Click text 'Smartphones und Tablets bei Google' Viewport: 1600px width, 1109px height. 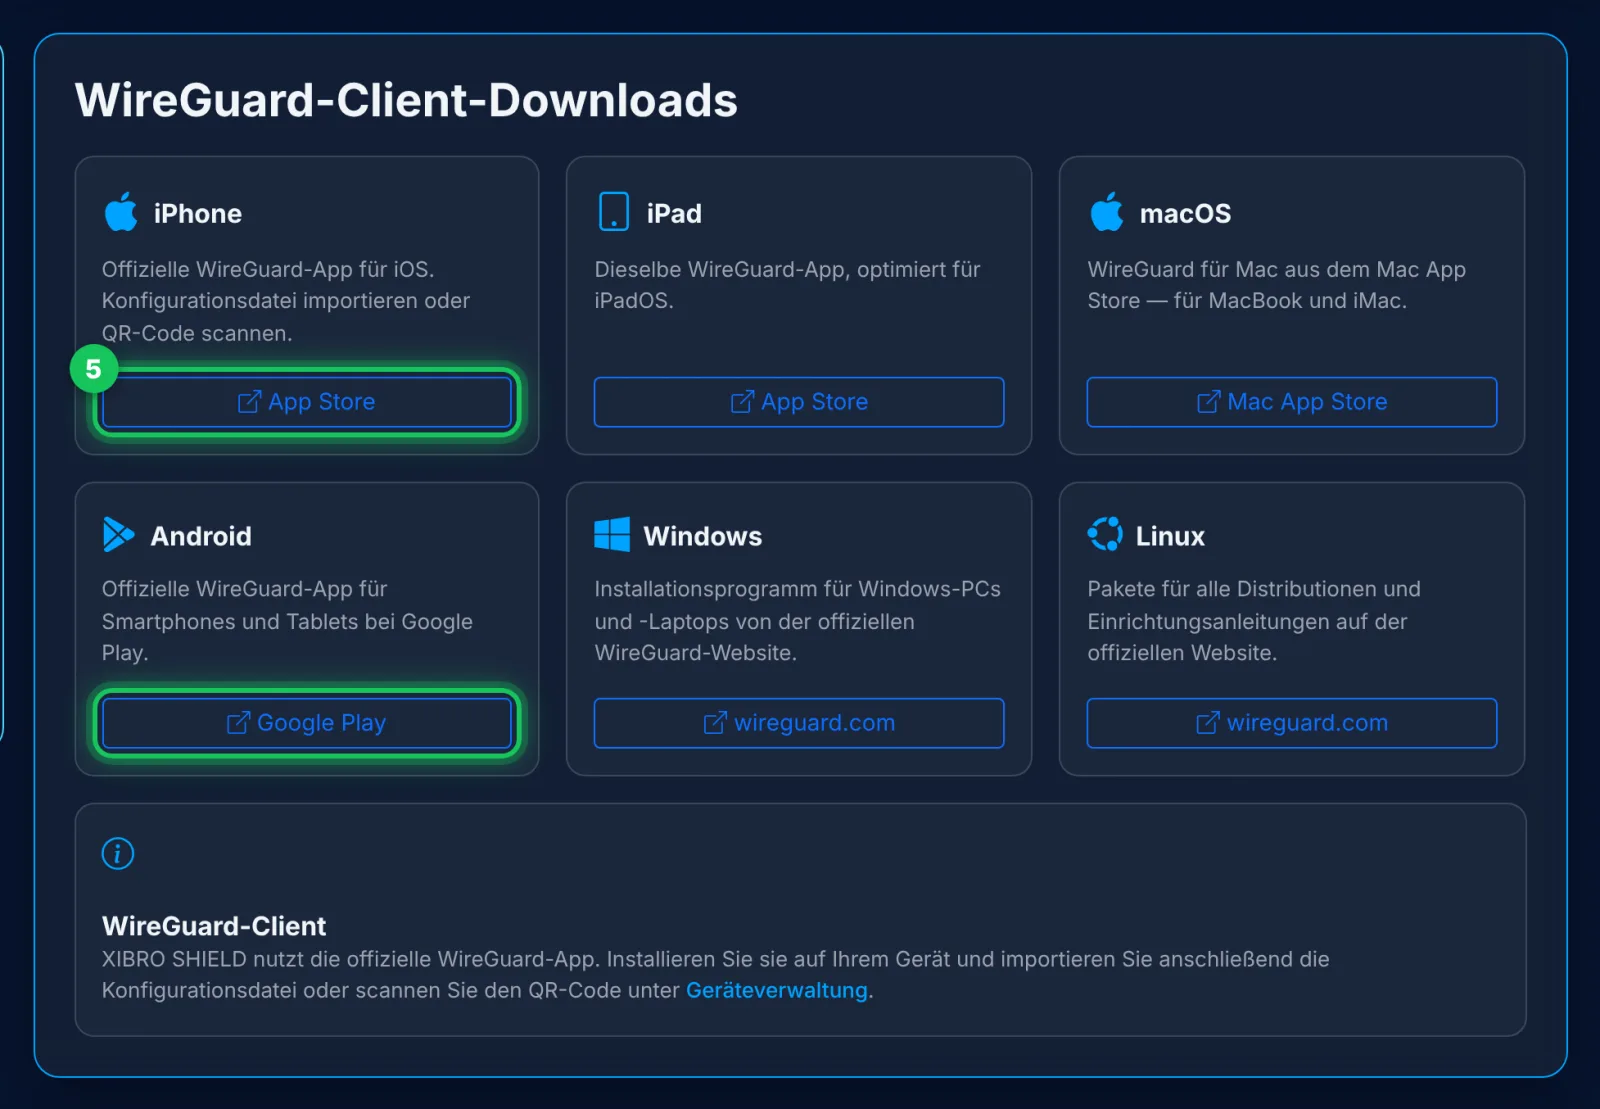(287, 621)
